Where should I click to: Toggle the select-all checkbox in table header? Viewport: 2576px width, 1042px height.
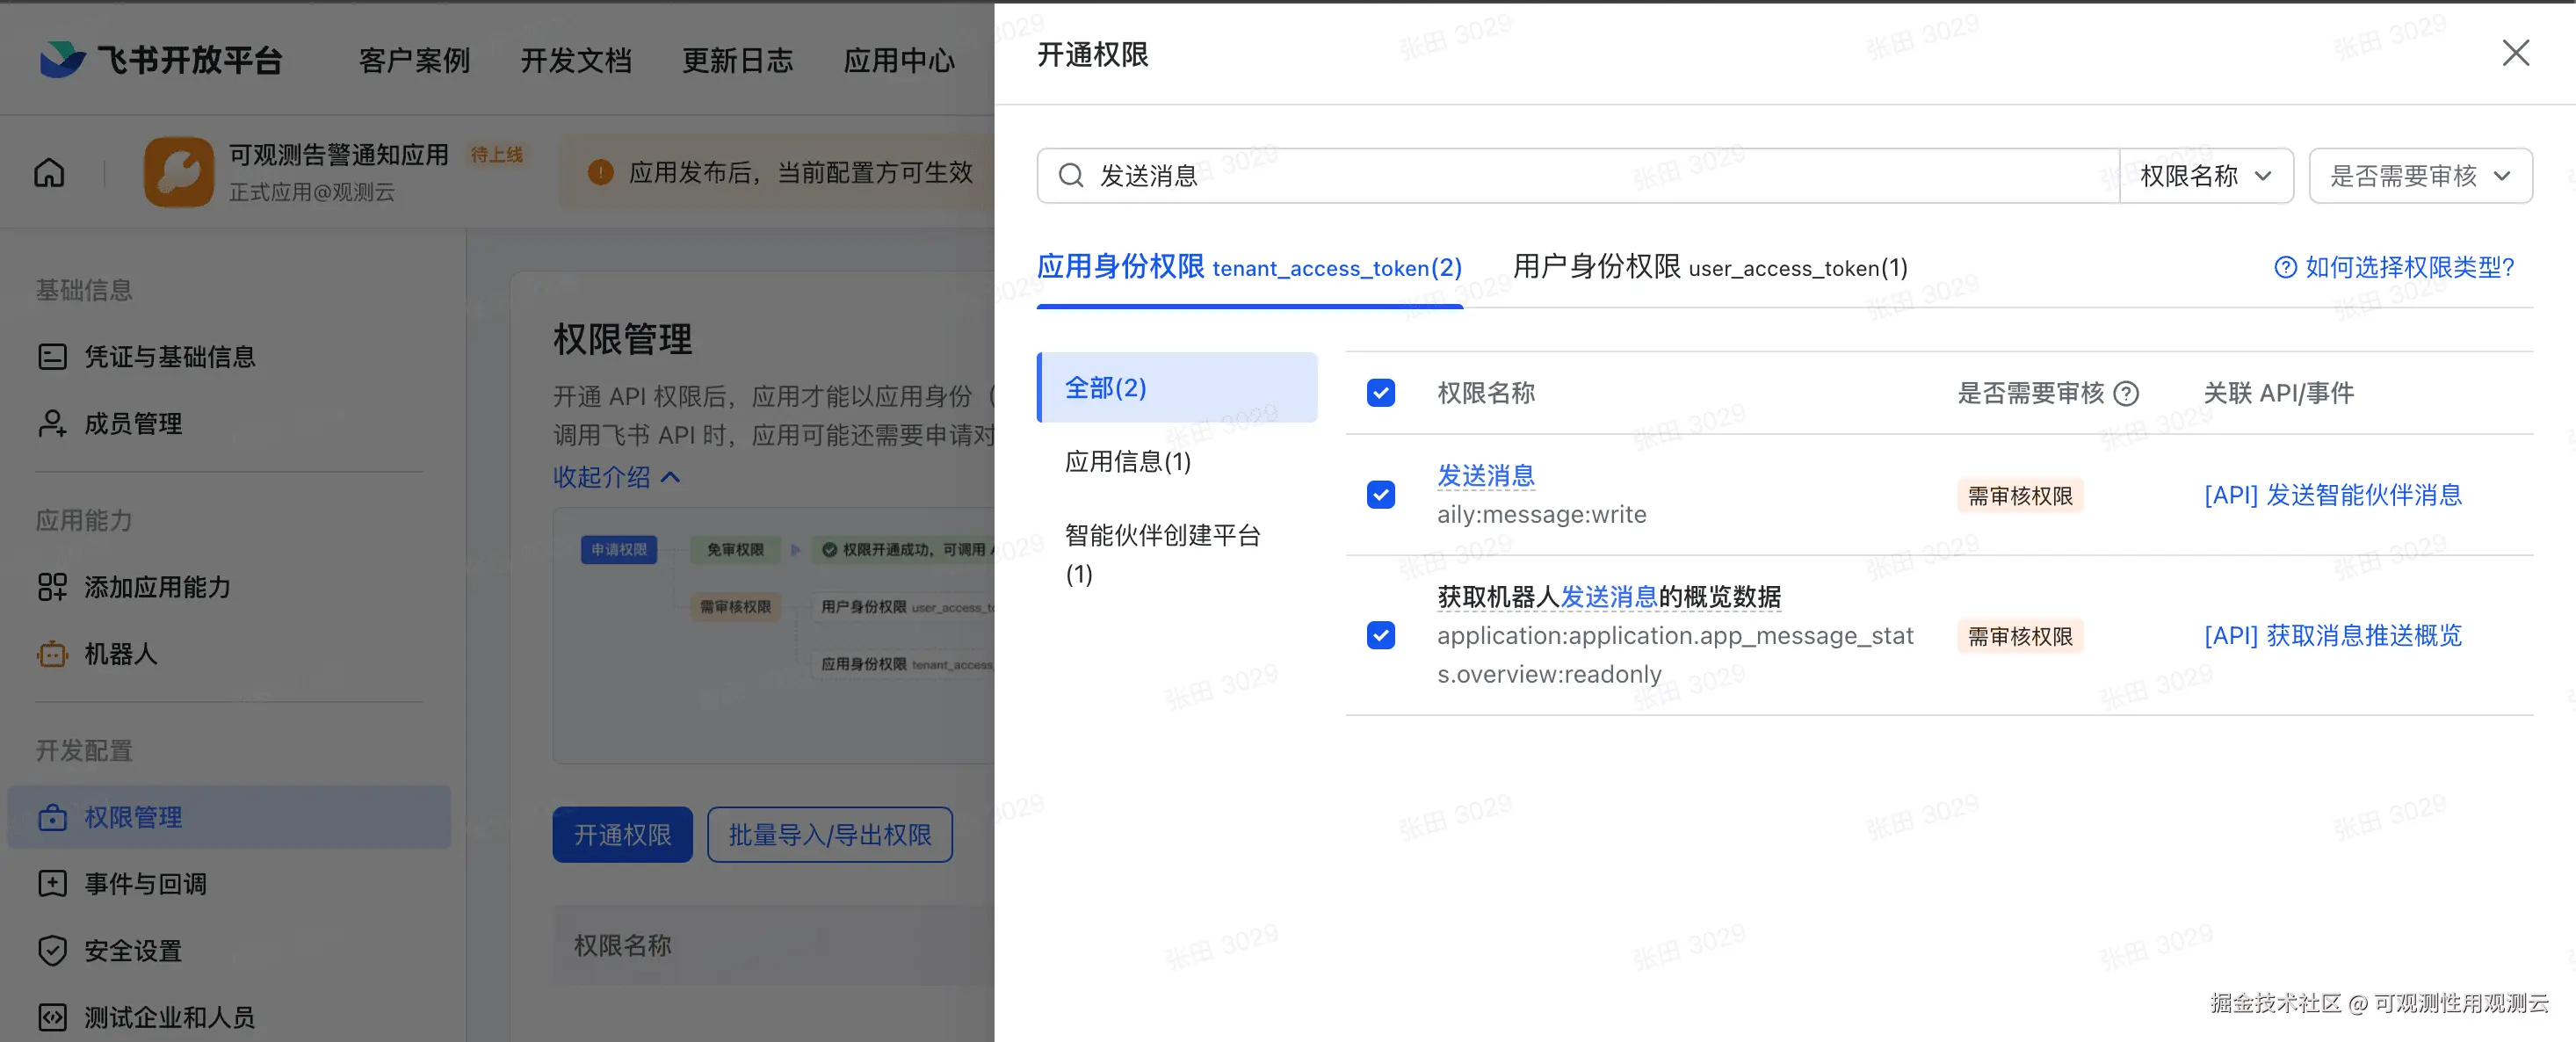pyautogui.click(x=1380, y=393)
